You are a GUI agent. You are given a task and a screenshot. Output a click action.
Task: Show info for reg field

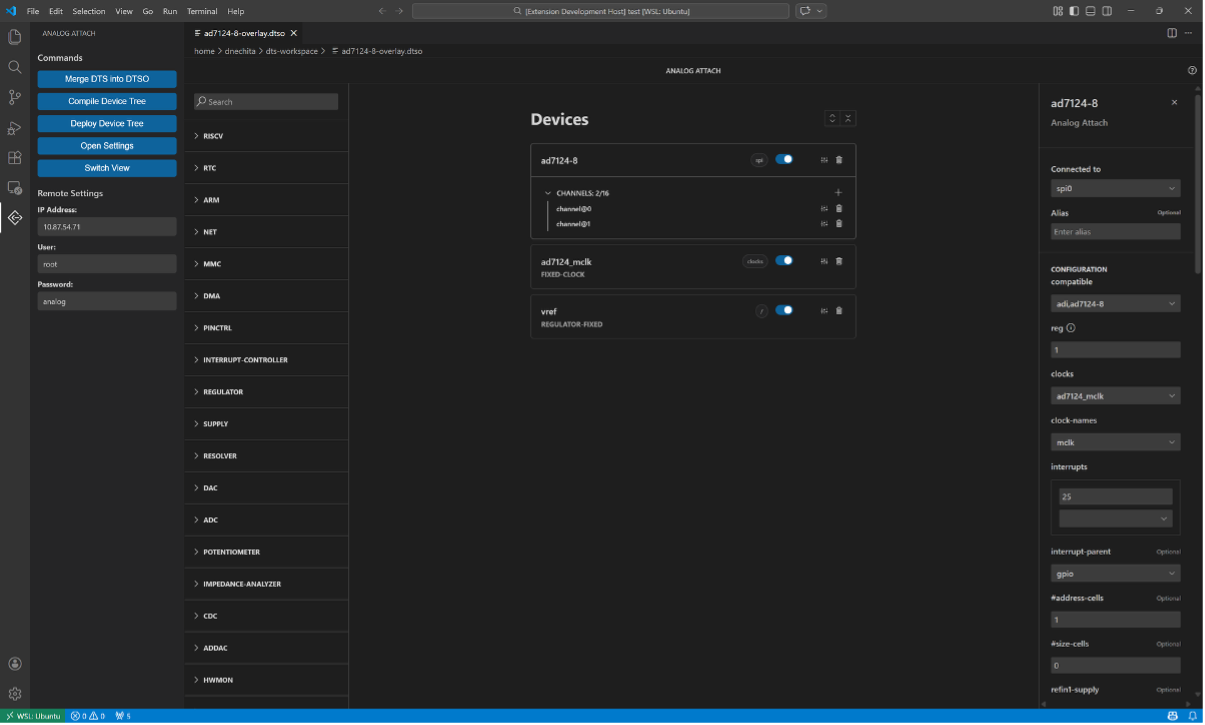1071,328
